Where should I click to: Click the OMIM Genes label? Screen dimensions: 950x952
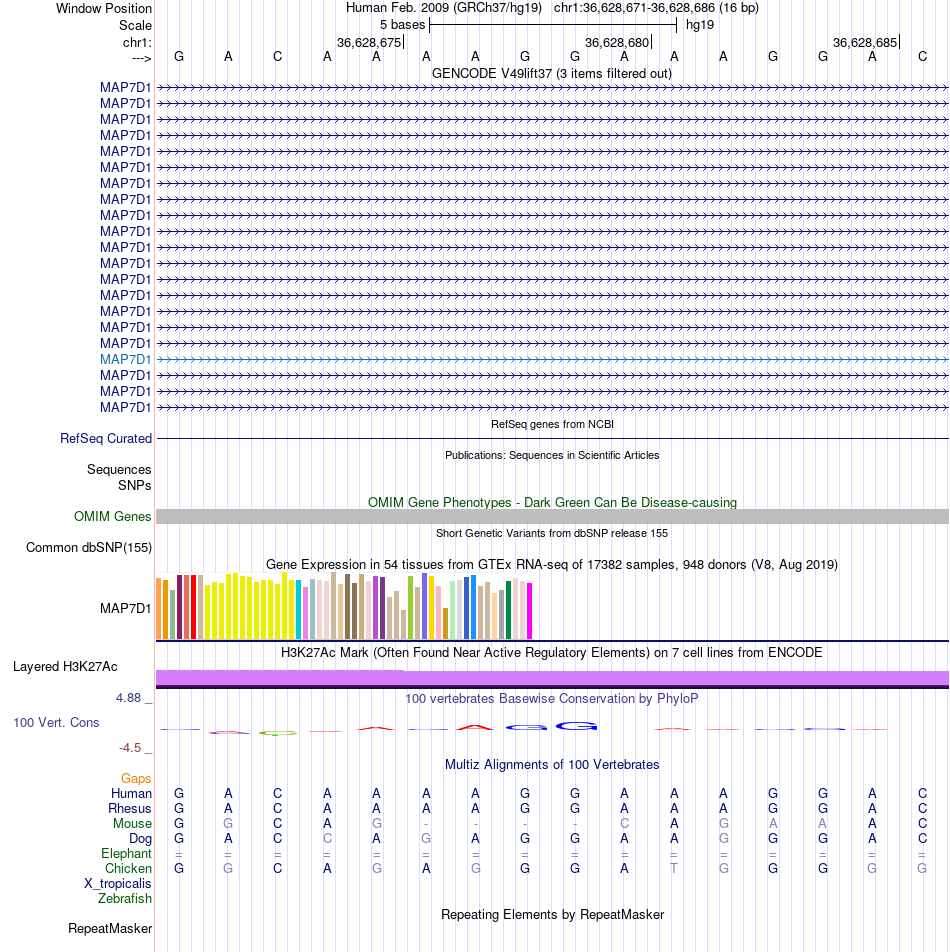tap(112, 516)
